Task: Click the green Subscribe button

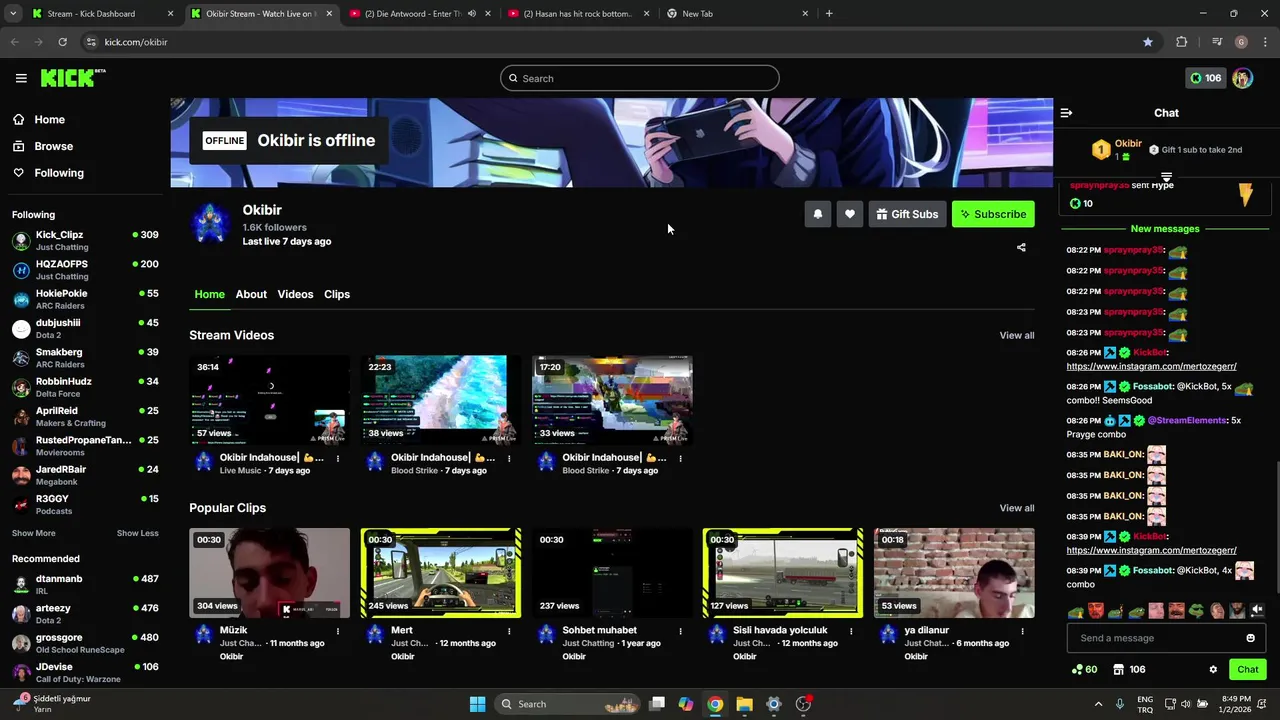Action: (993, 214)
